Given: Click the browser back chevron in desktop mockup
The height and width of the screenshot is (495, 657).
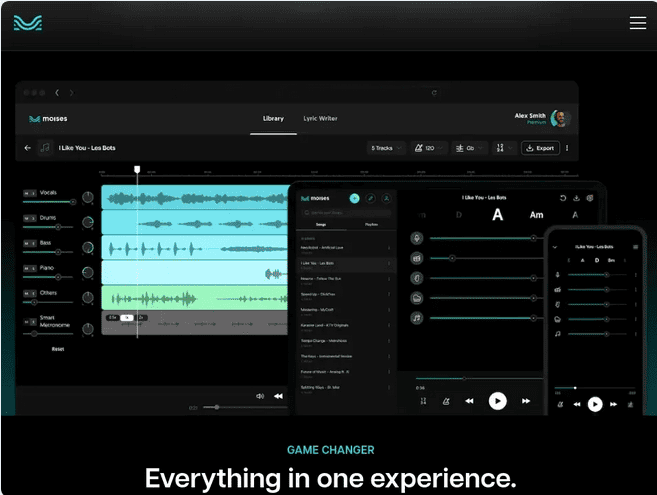Looking at the screenshot, I should (x=57, y=93).
